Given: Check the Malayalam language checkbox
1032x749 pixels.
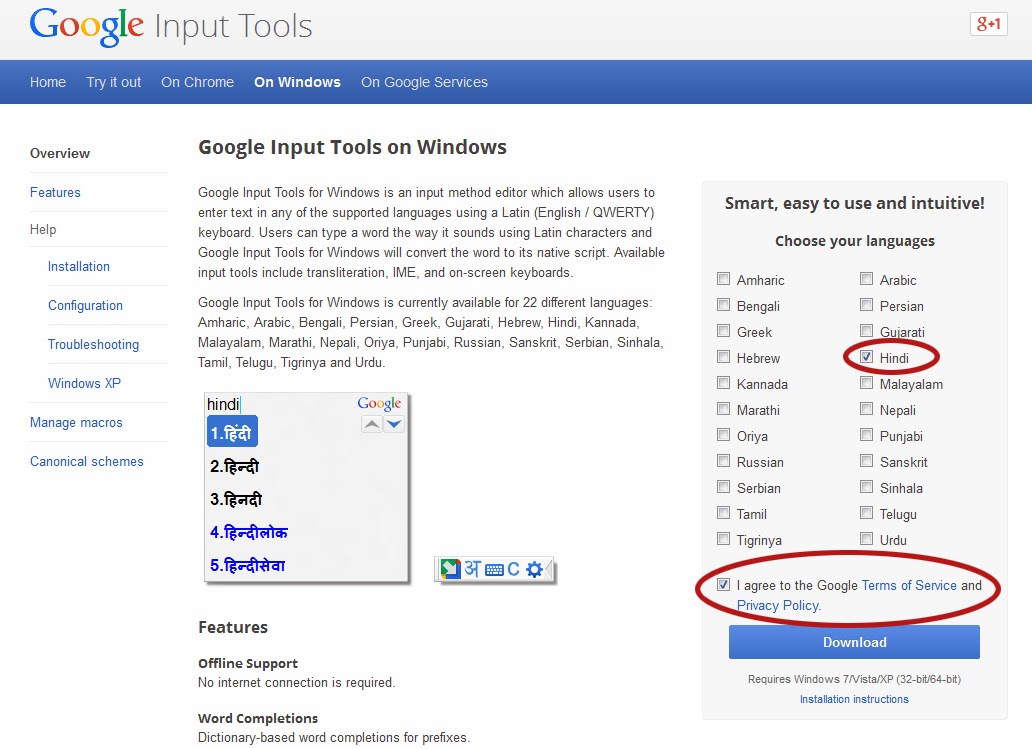Looking at the screenshot, I should (866, 383).
